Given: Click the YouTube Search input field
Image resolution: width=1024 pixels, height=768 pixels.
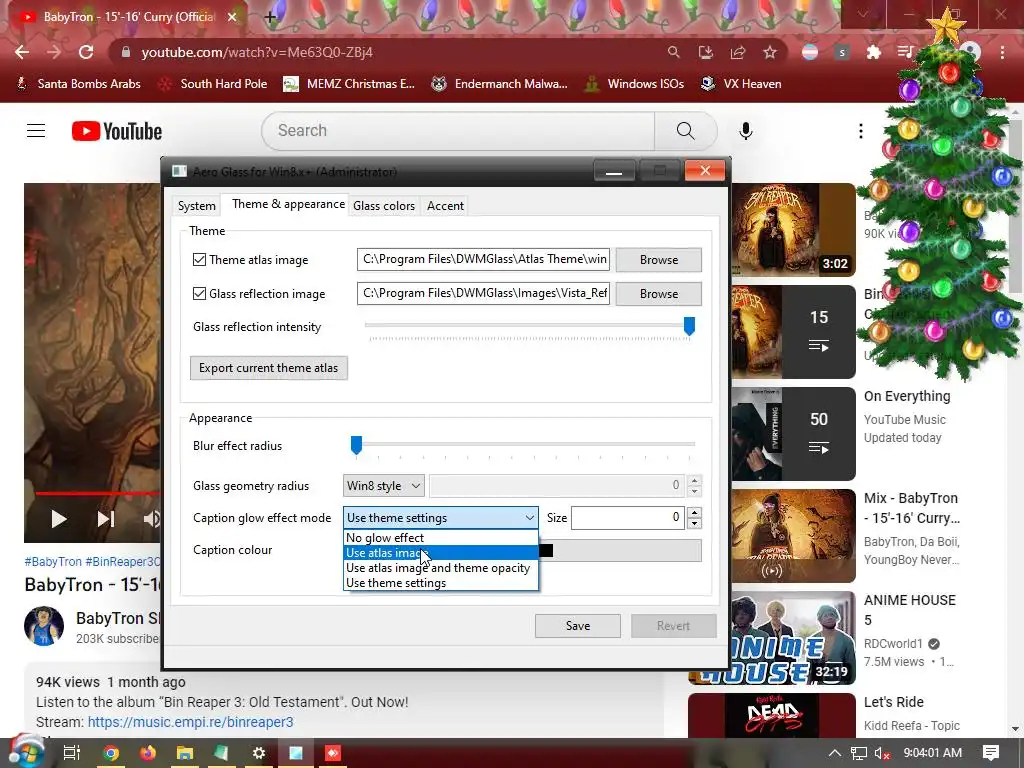Looking at the screenshot, I should [458, 131].
